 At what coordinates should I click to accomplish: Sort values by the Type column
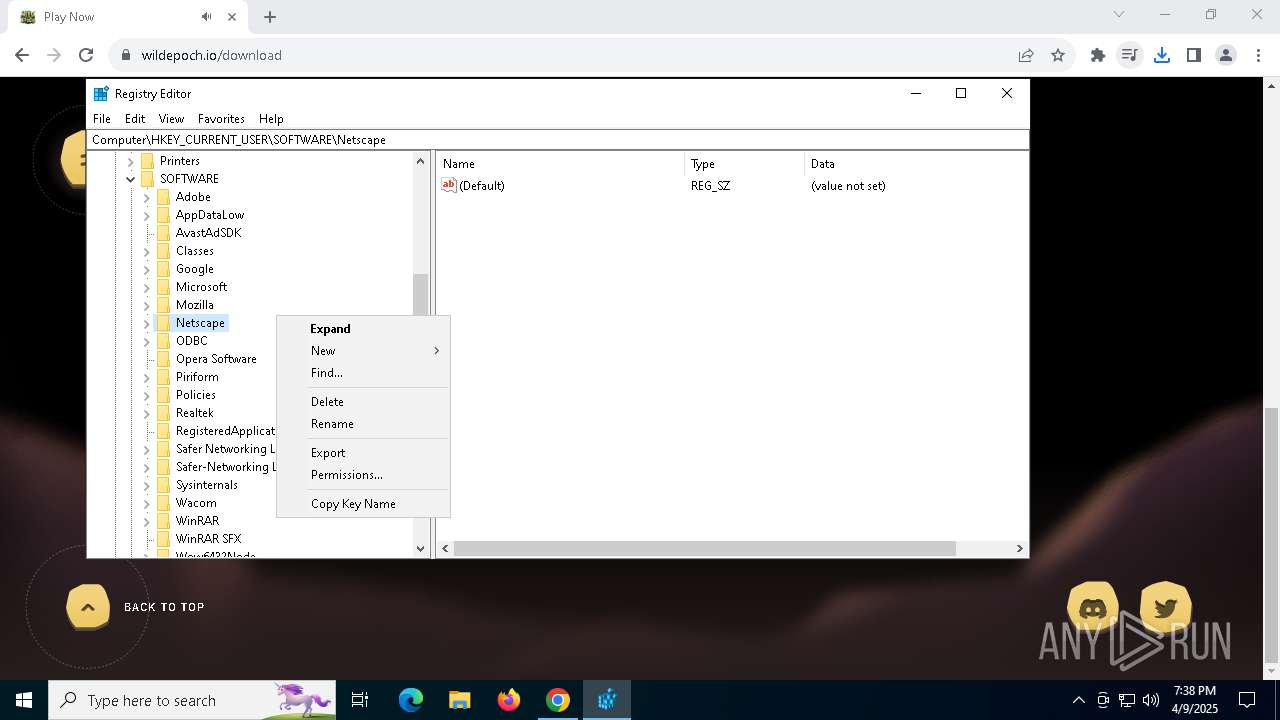(x=744, y=164)
